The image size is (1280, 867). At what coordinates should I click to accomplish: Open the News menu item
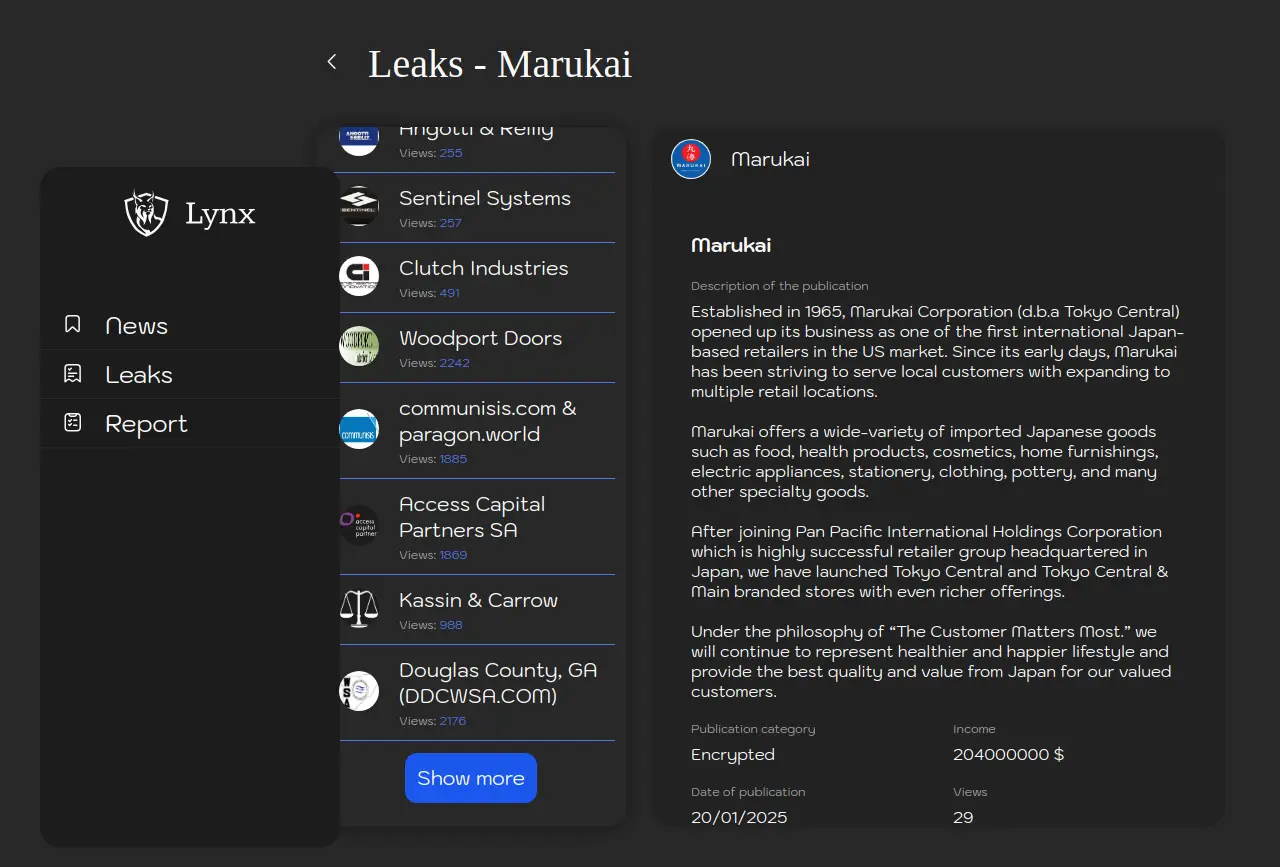(137, 326)
